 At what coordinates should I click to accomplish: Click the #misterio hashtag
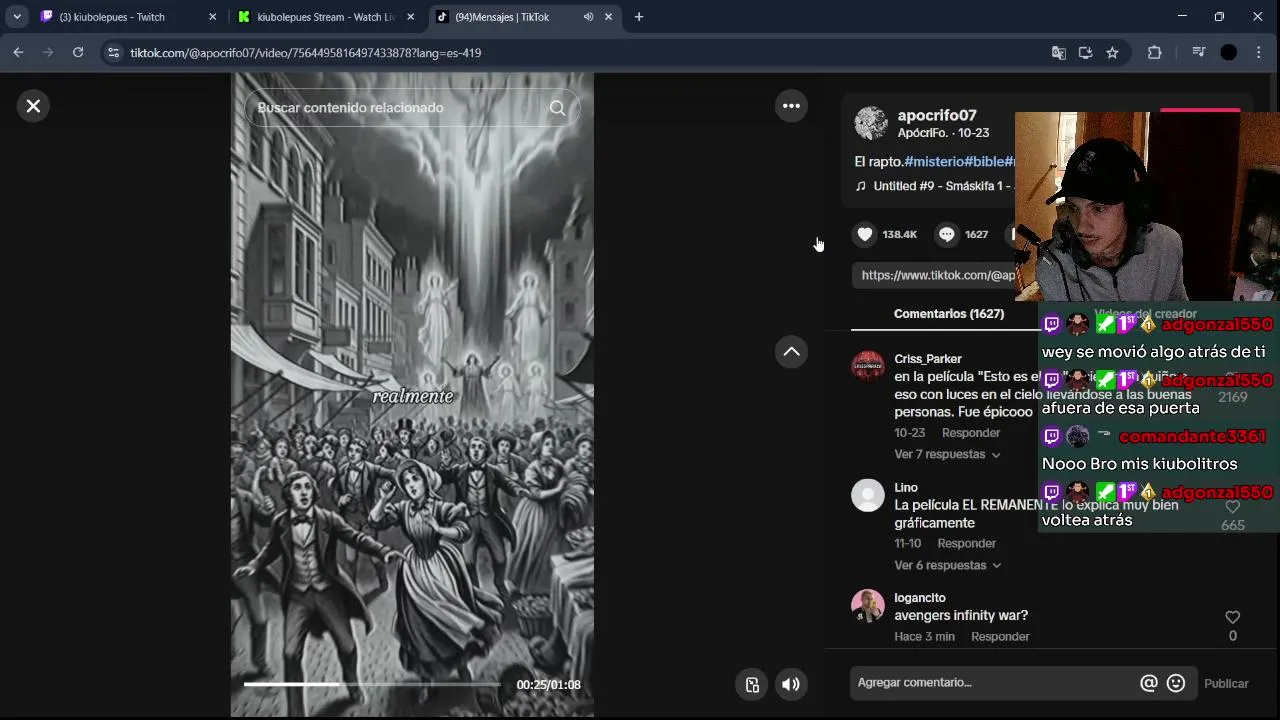(x=934, y=161)
